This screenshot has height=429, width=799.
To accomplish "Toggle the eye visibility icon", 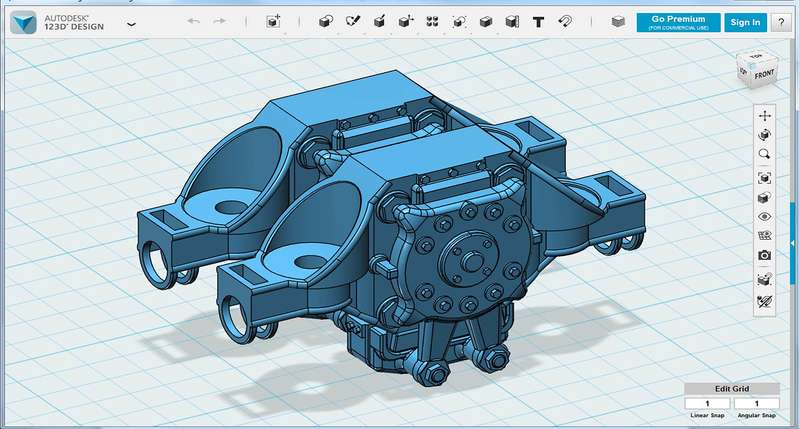I will point(765,216).
